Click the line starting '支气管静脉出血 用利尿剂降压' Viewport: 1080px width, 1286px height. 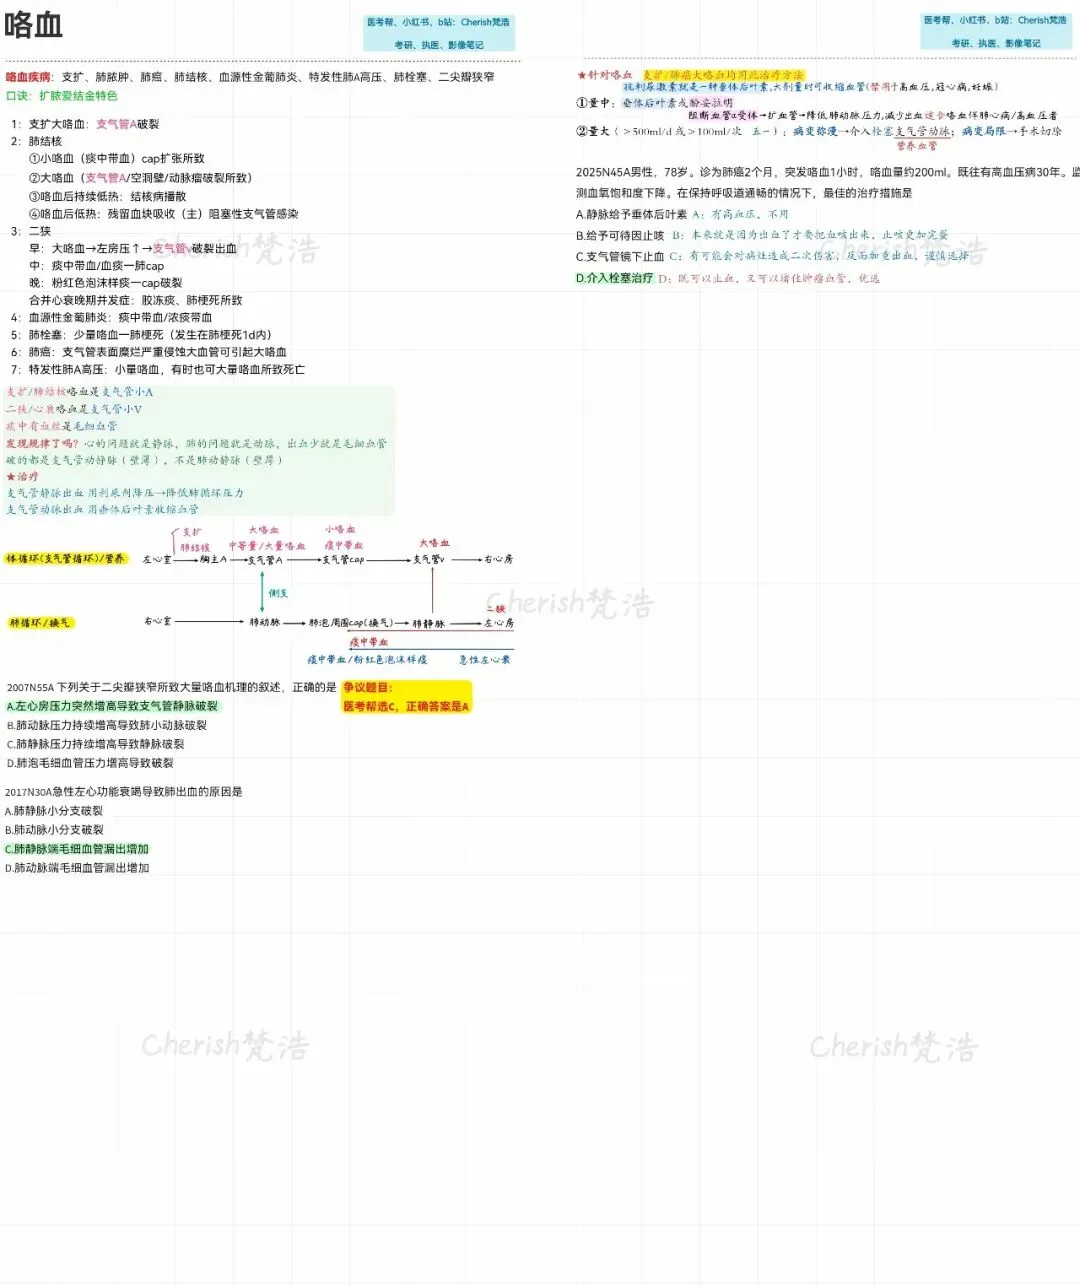[x=125, y=493]
